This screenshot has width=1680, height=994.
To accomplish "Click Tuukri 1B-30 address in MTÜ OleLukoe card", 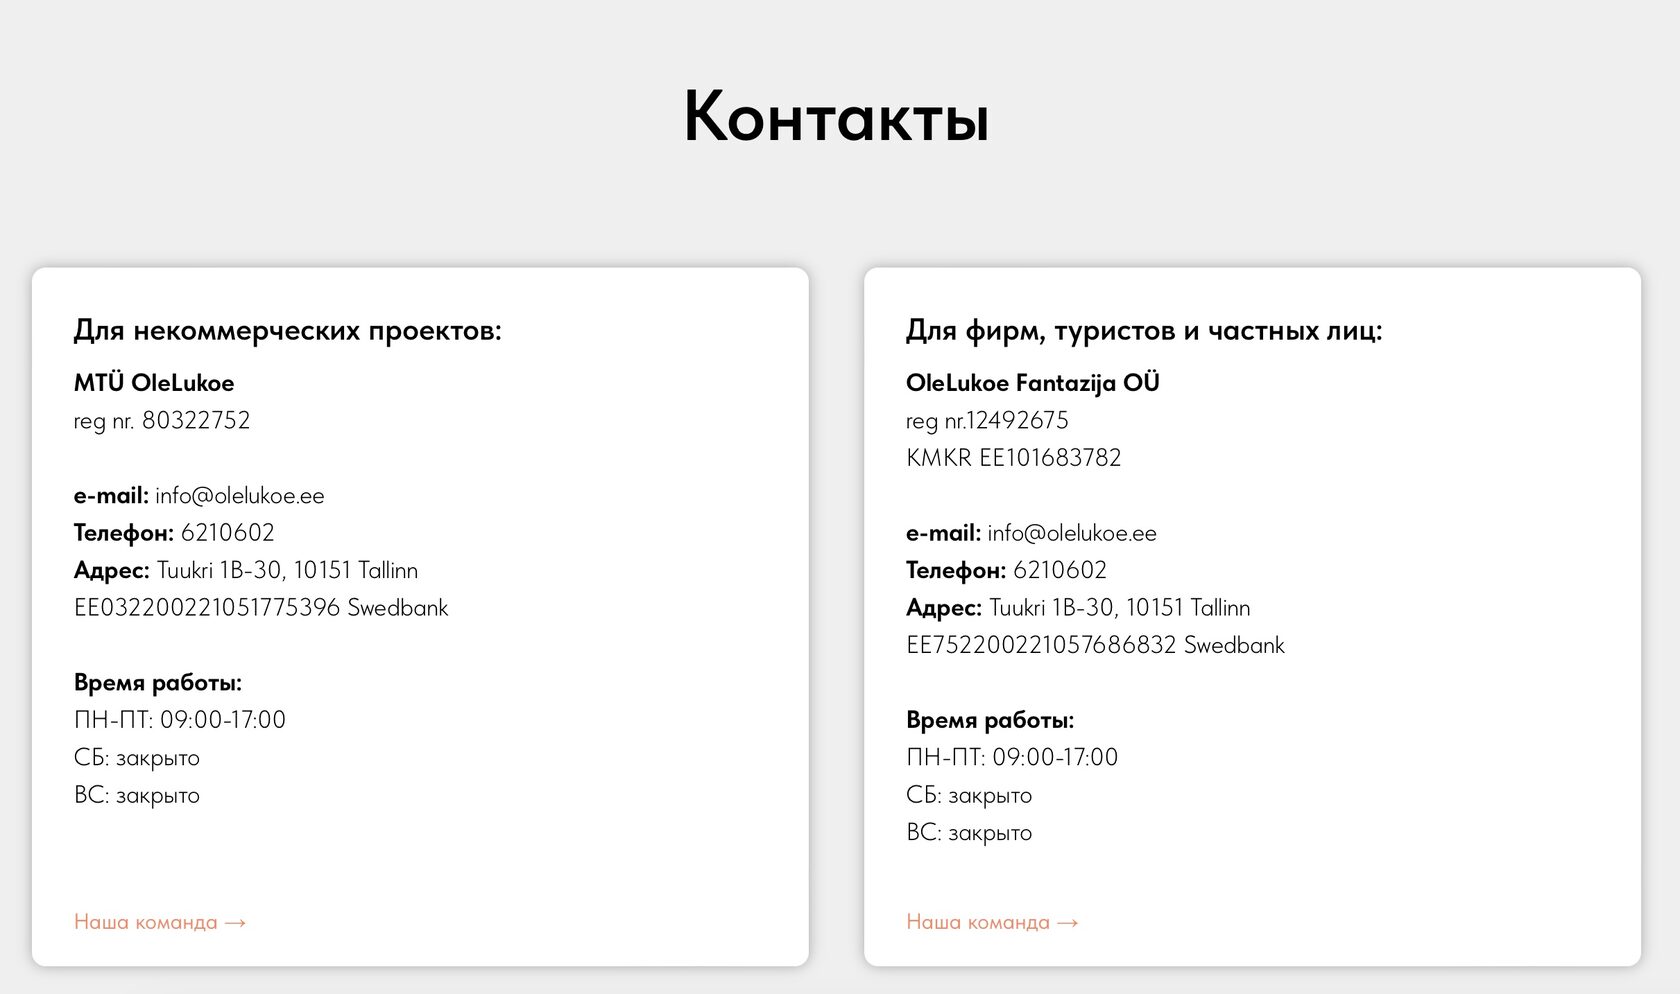I will coord(287,571).
